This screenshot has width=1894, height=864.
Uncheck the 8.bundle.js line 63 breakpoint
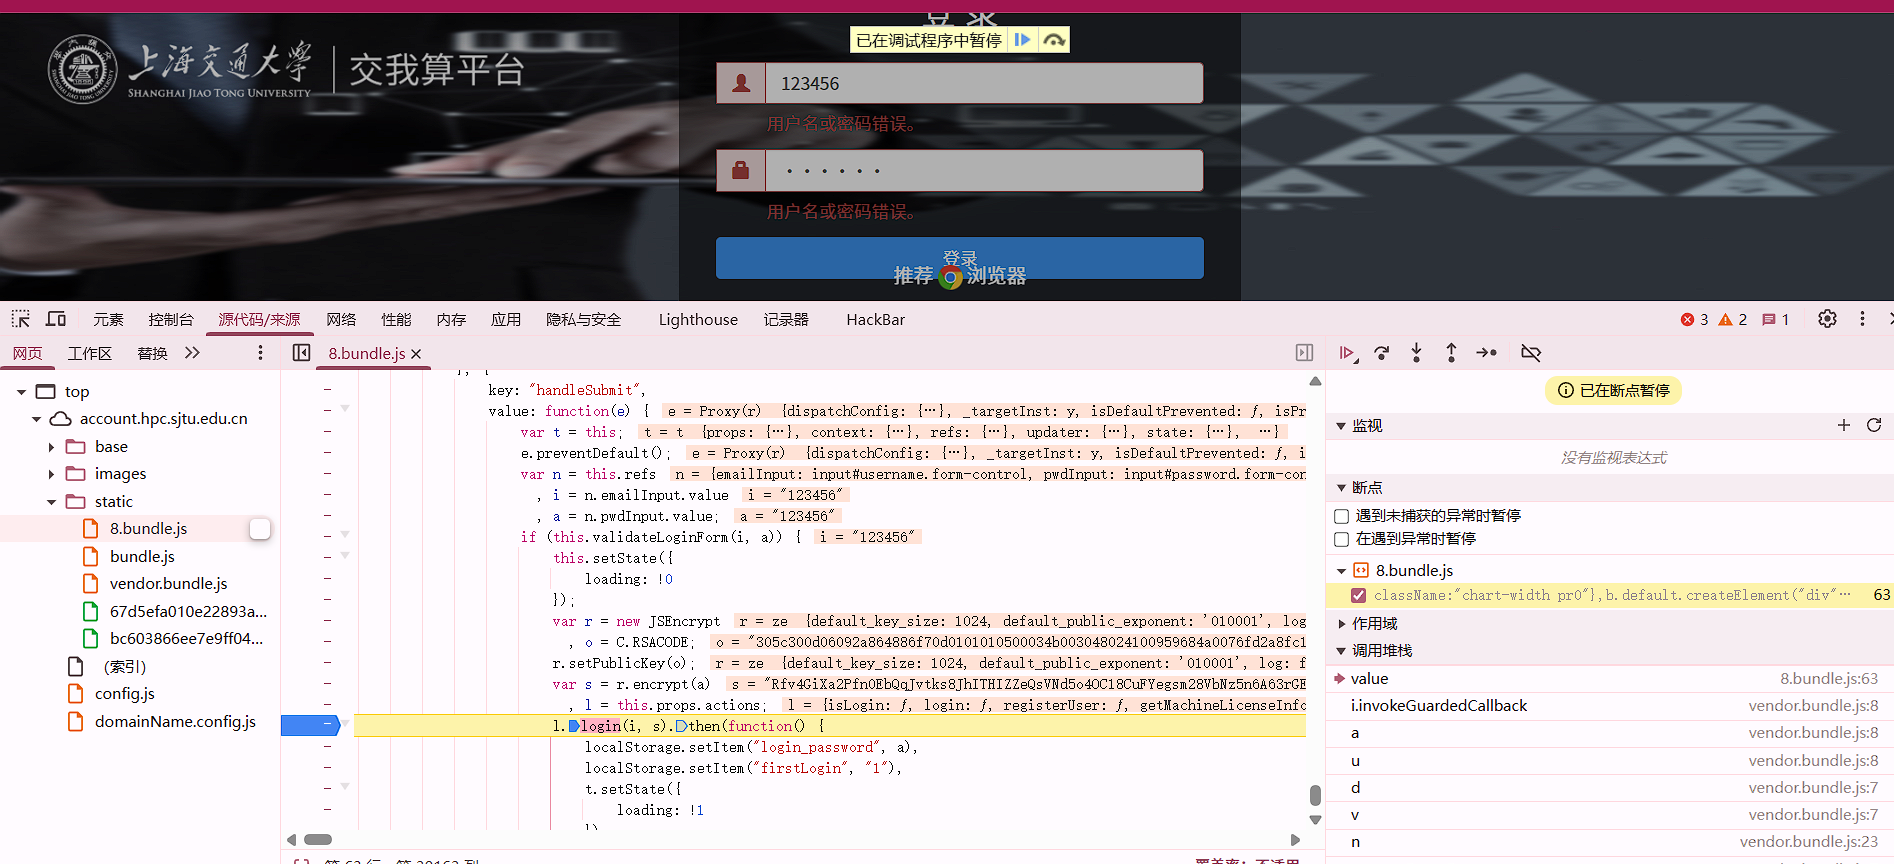[x=1358, y=596]
